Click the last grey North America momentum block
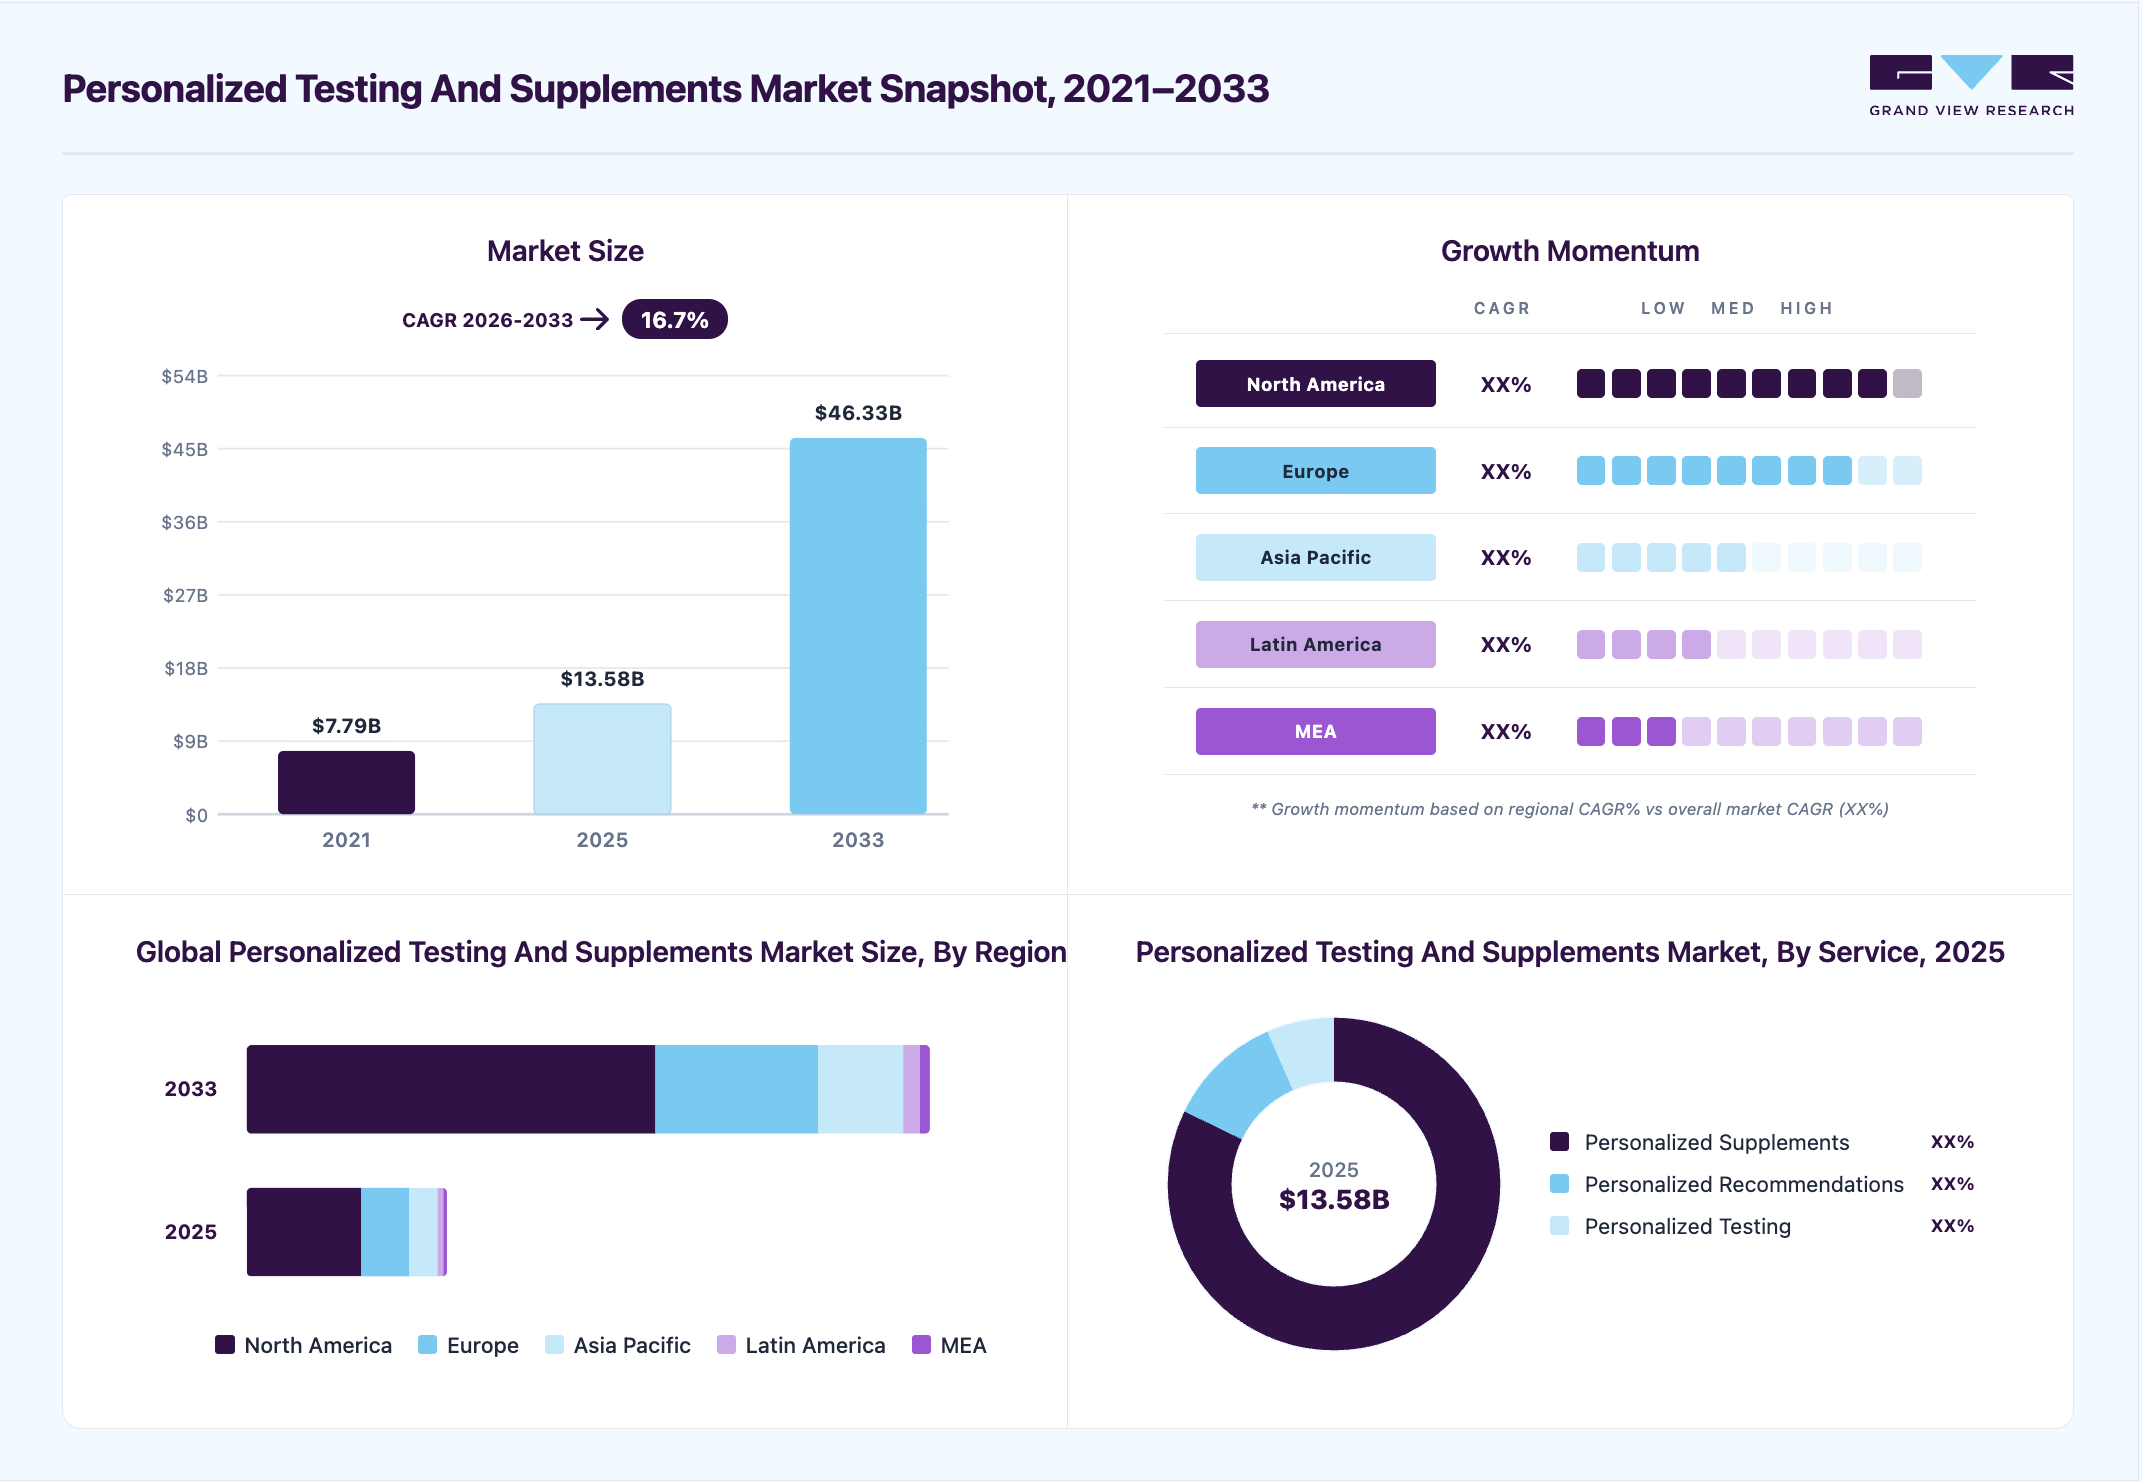Screen dimensions: 2142x1482 tap(1907, 384)
